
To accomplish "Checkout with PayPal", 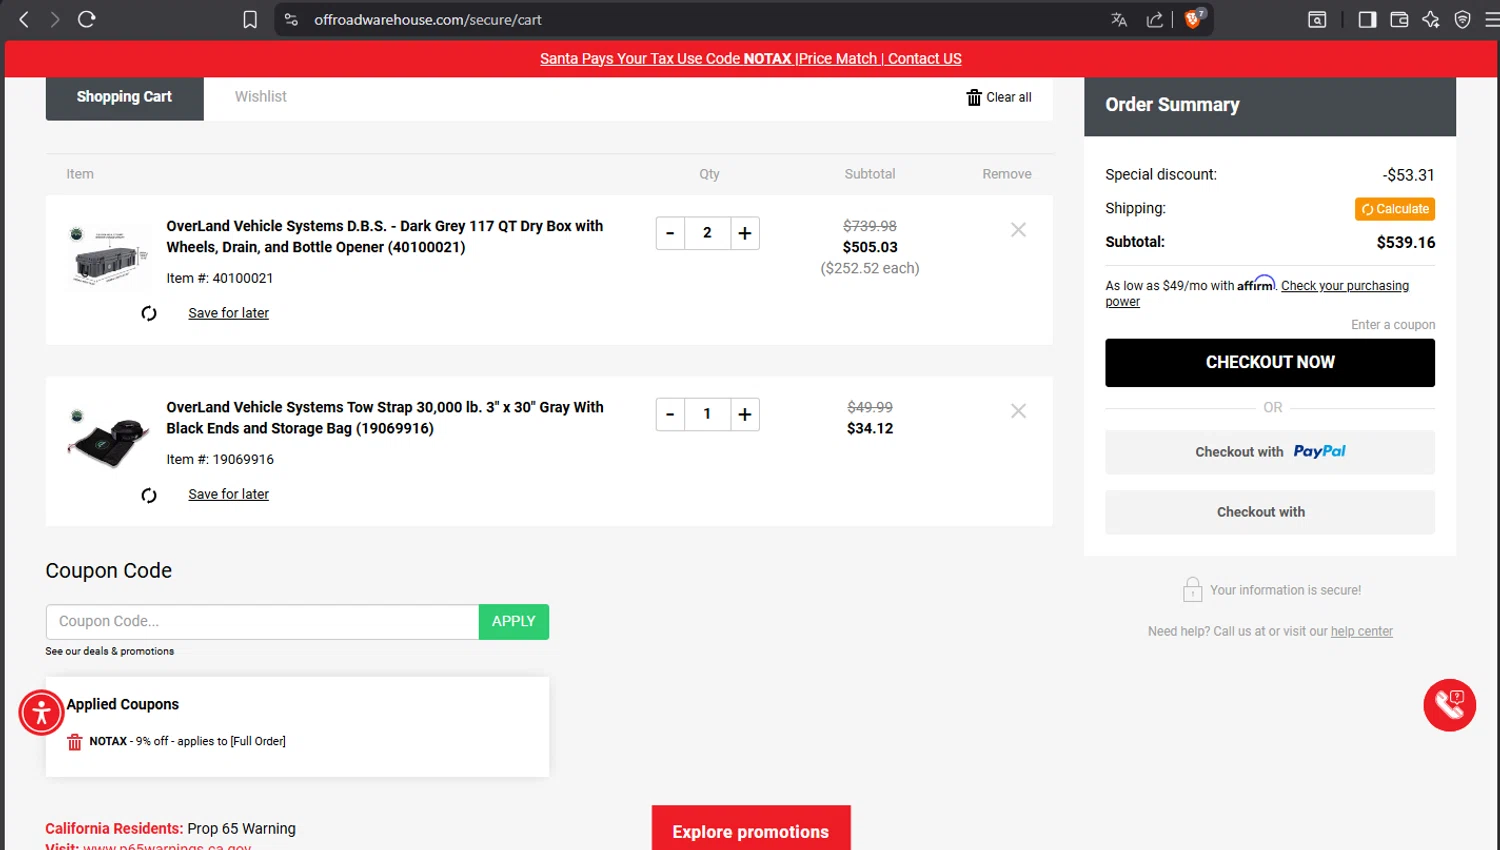I will point(1270,452).
